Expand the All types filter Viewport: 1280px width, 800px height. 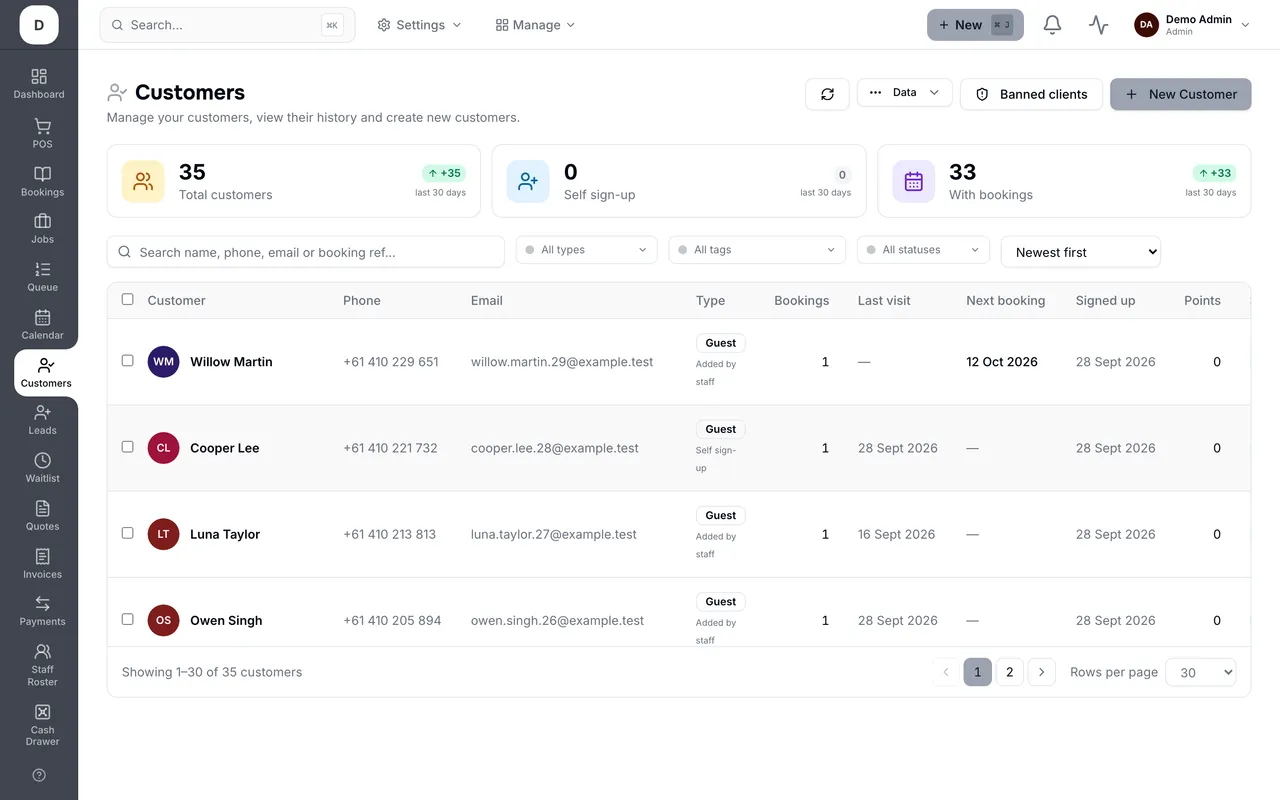(587, 250)
